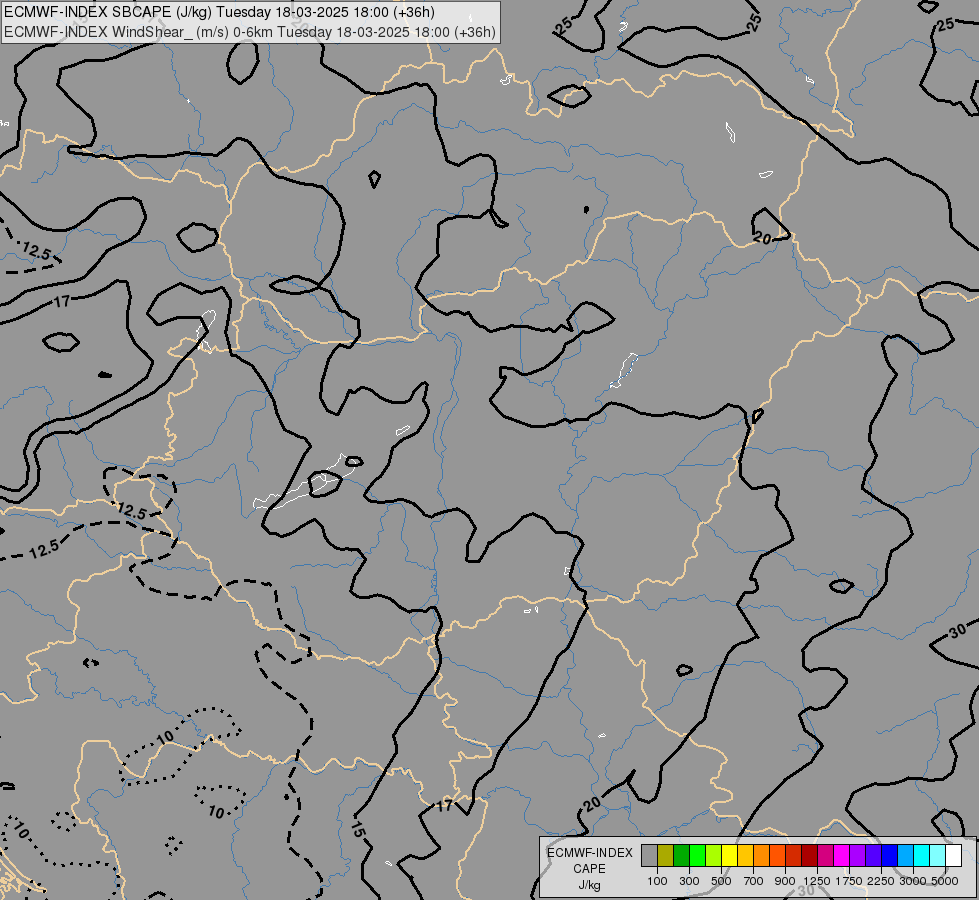This screenshot has height=900, width=979.
Task: Click the ECMWF-INDEX label inside the legend box
Action: pos(589,853)
